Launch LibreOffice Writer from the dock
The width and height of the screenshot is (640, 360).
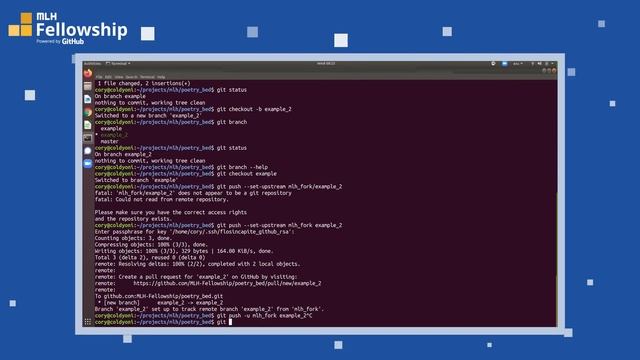tap(88, 99)
